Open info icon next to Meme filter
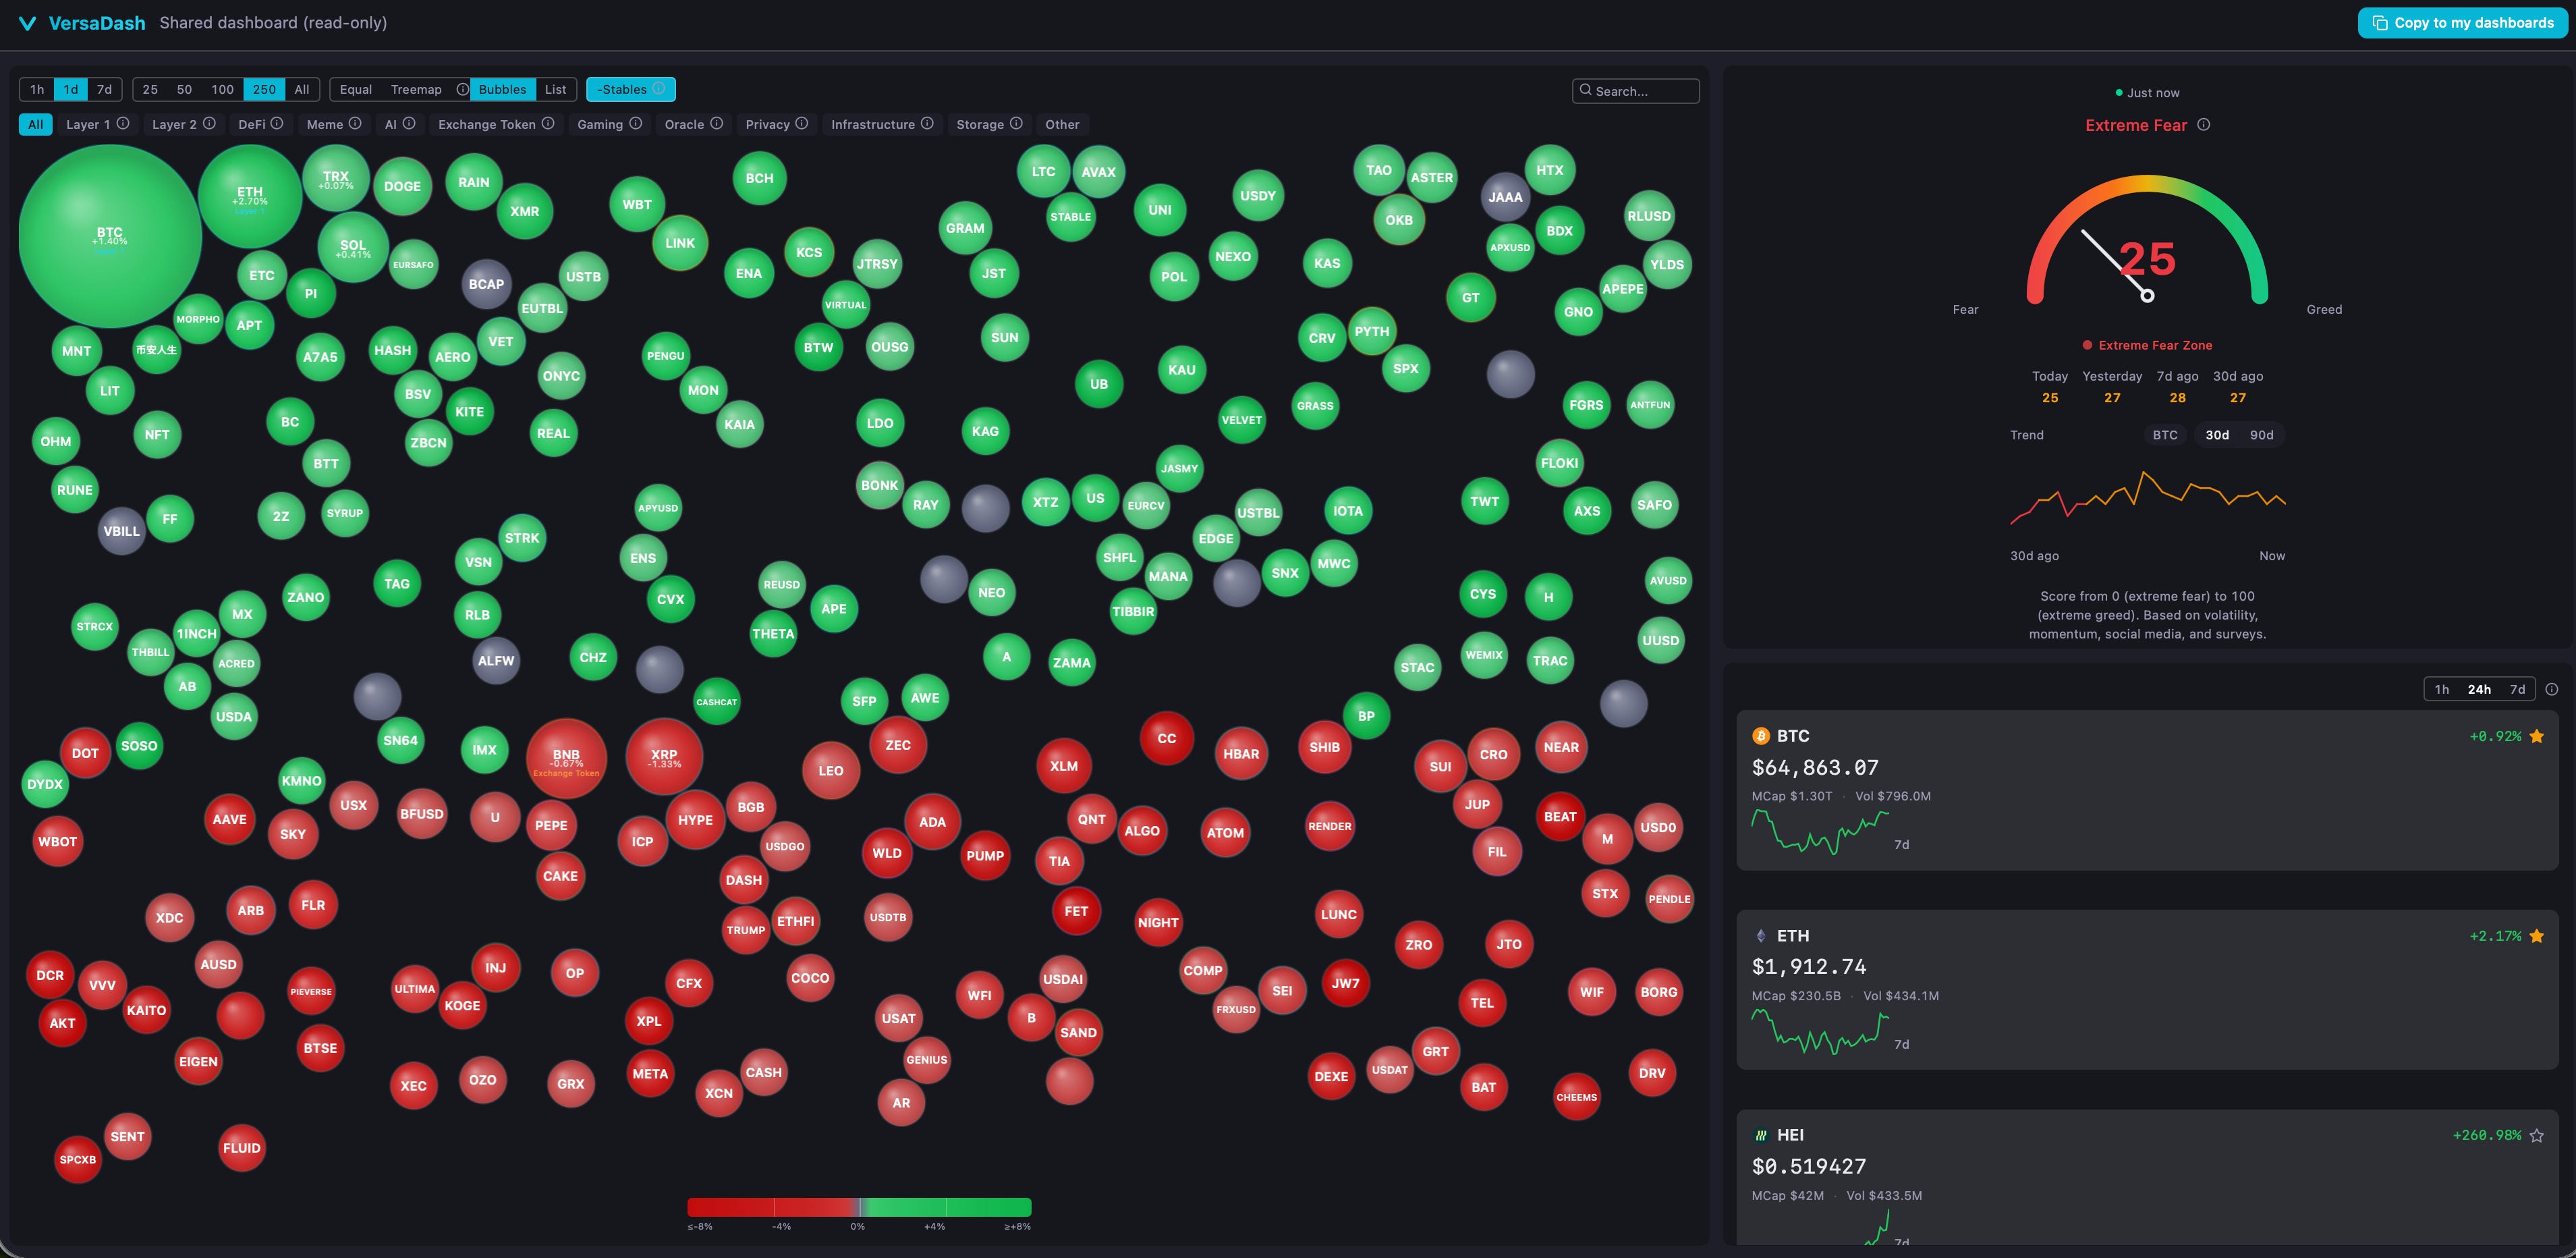Image resolution: width=2576 pixels, height=1258 pixels. point(355,123)
